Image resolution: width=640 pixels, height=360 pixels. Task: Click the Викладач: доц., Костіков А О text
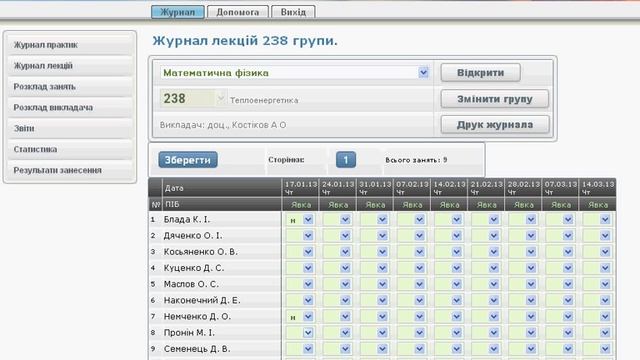pos(223,125)
